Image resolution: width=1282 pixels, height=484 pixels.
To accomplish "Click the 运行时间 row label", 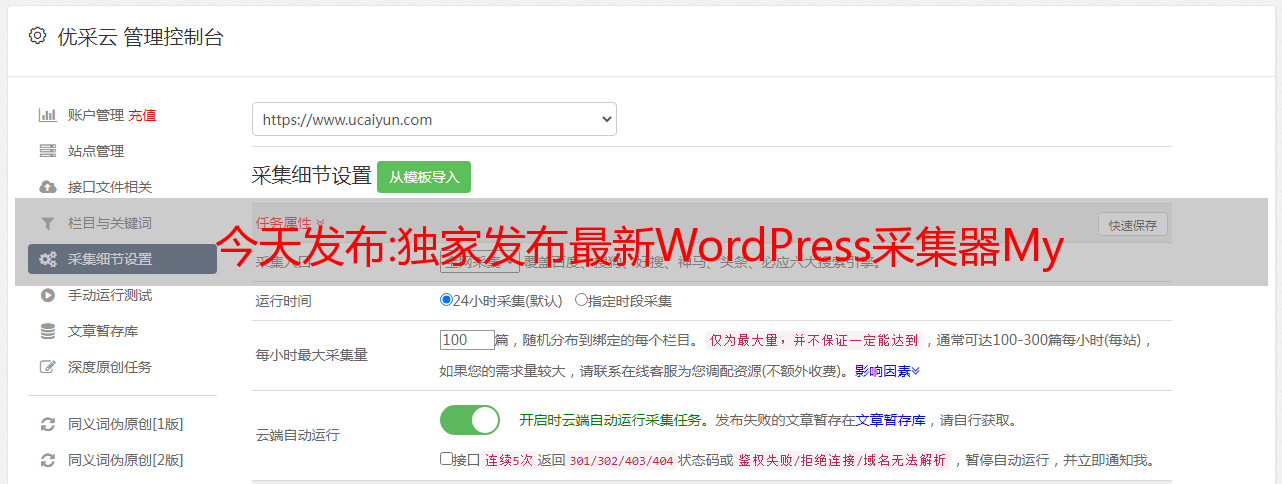I will (x=284, y=300).
